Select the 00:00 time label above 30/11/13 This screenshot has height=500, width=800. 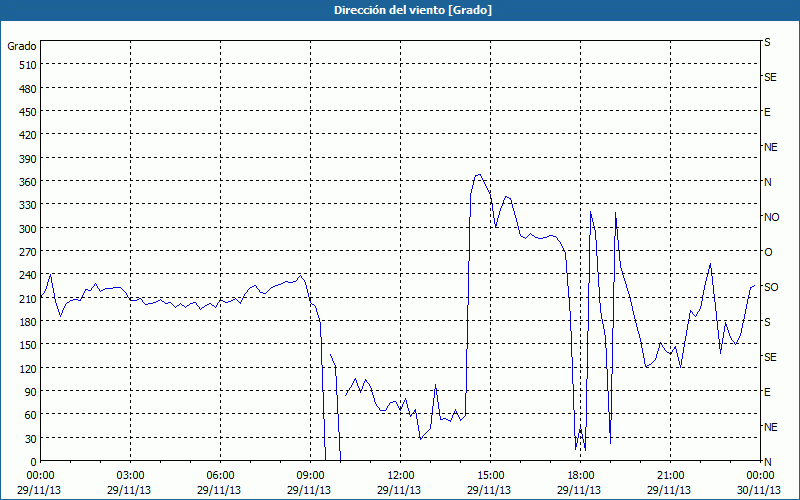(x=760, y=476)
